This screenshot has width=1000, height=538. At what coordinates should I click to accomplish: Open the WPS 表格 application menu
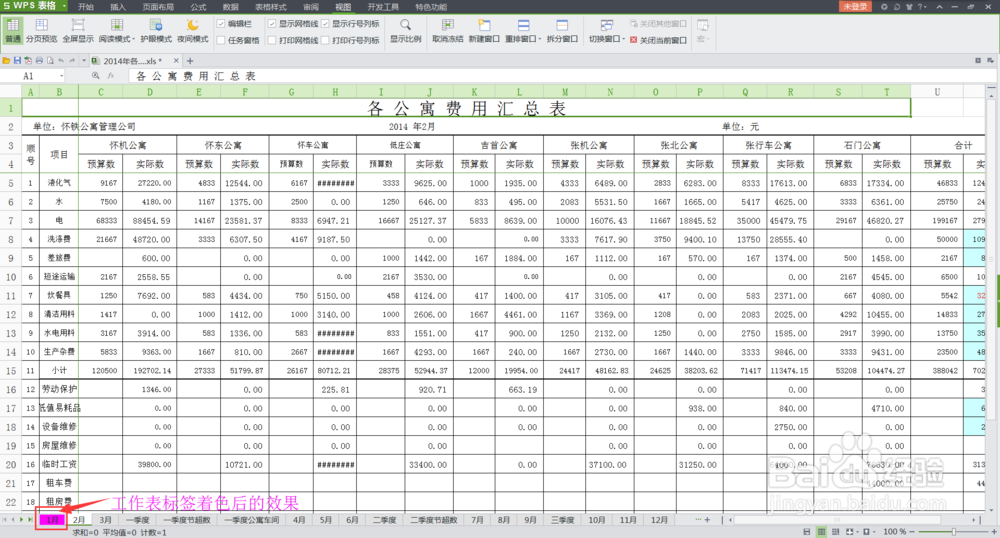[33, 6]
